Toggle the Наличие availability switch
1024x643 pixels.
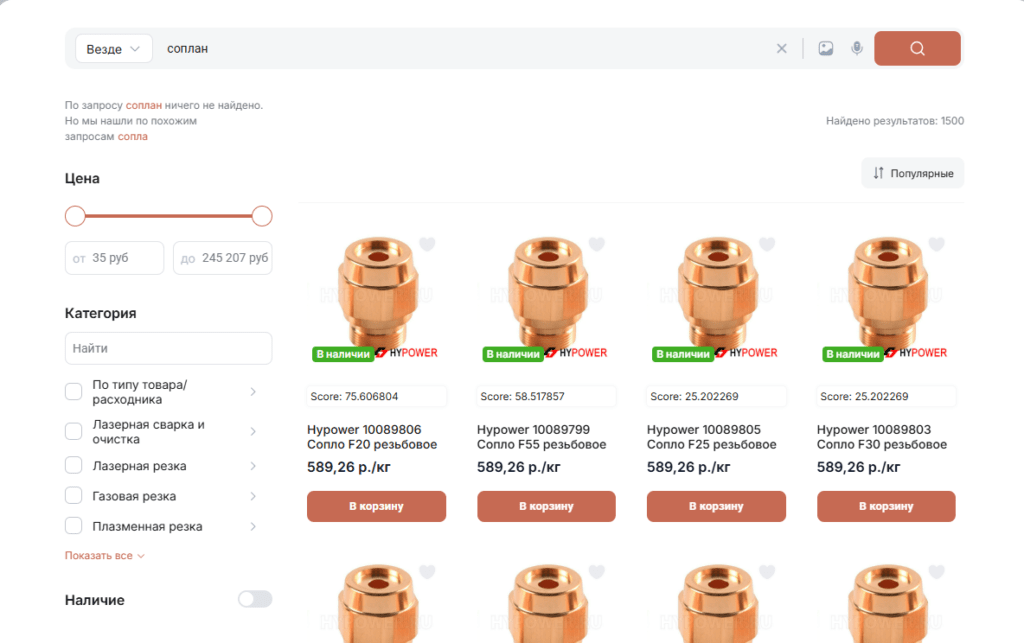click(x=255, y=599)
